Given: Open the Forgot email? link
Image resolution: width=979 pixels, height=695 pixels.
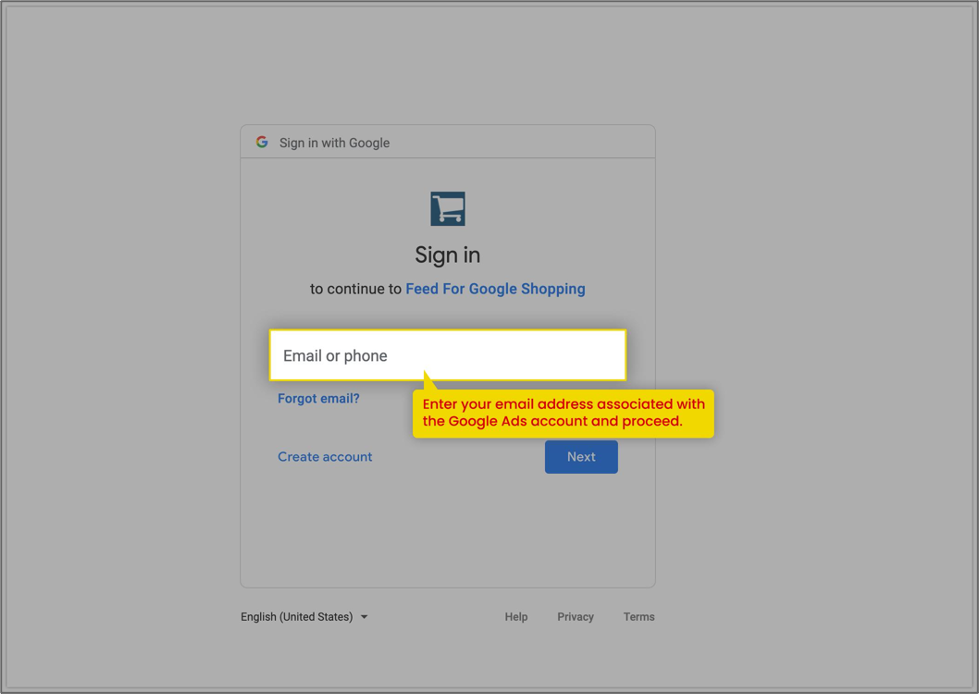Looking at the screenshot, I should point(318,398).
